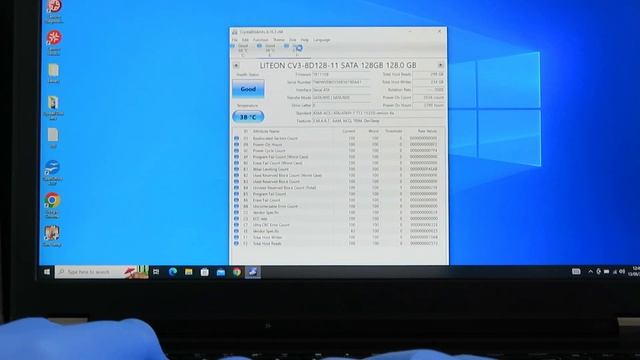Open Task View from taskbar
The width and height of the screenshot is (640, 360).
(156, 272)
